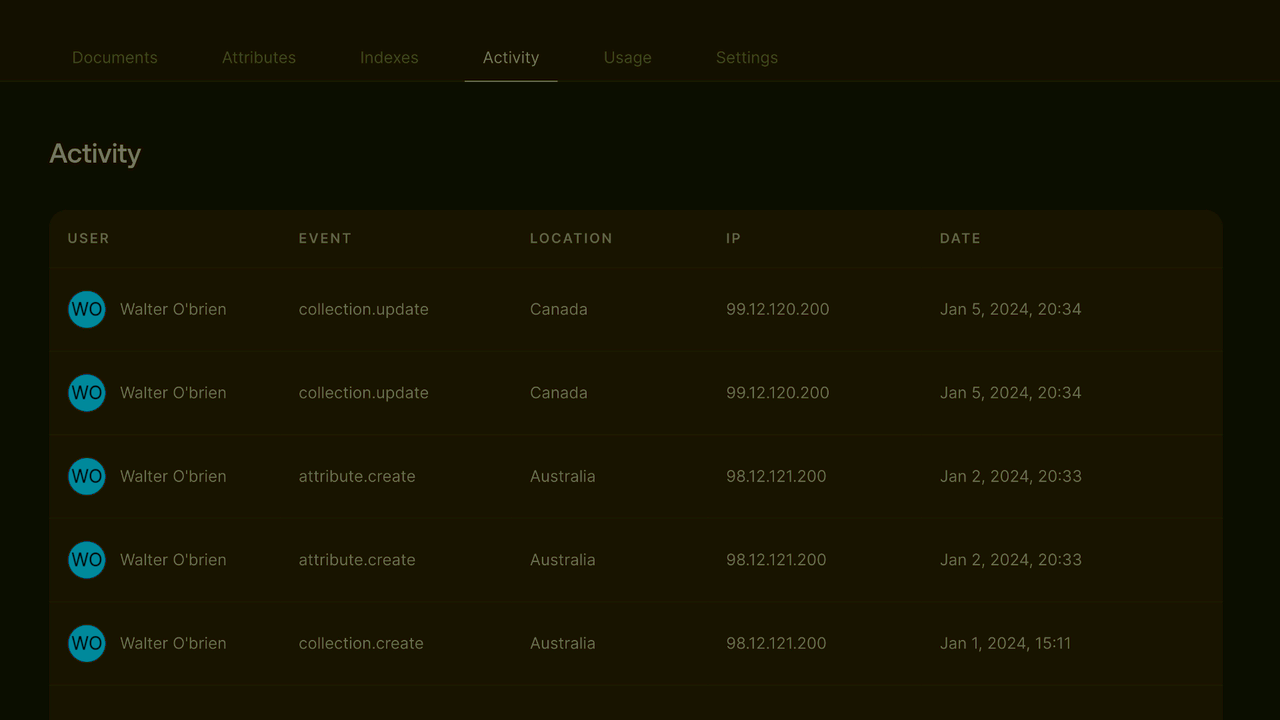Viewport: 1280px width, 720px height.
Task: Click the date Jan 1, 2024, 15:11
Action: click(x=1006, y=643)
